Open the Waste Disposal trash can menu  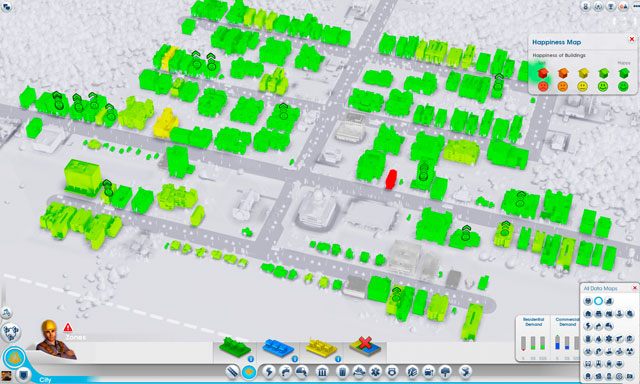(342, 372)
